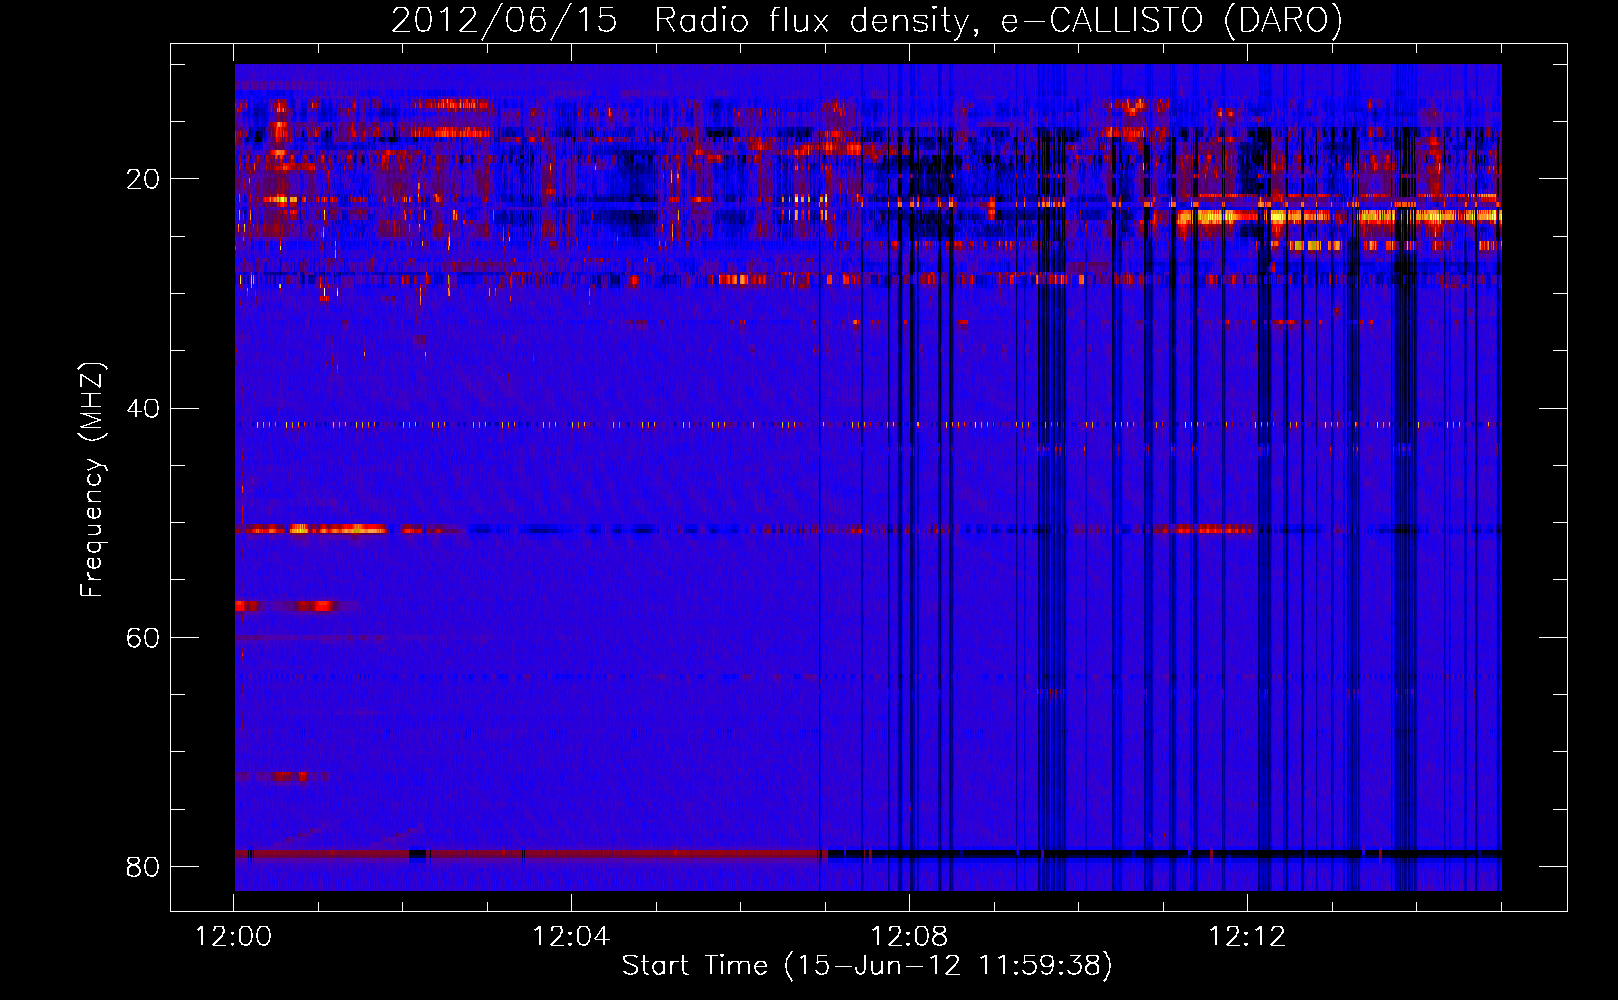Viewport: 1618px width, 1000px height.
Task: Click the 'Frequency (MHZ)' axis label
Action: pyautogui.click(x=91, y=480)
